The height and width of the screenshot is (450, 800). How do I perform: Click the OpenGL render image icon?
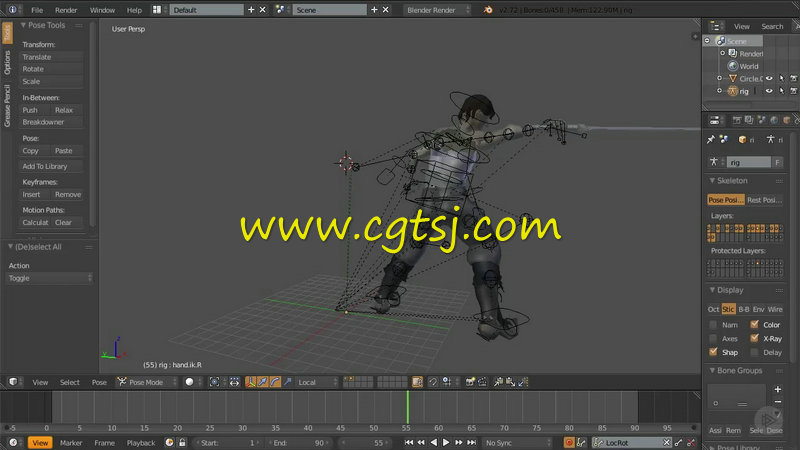pos(470,382)
